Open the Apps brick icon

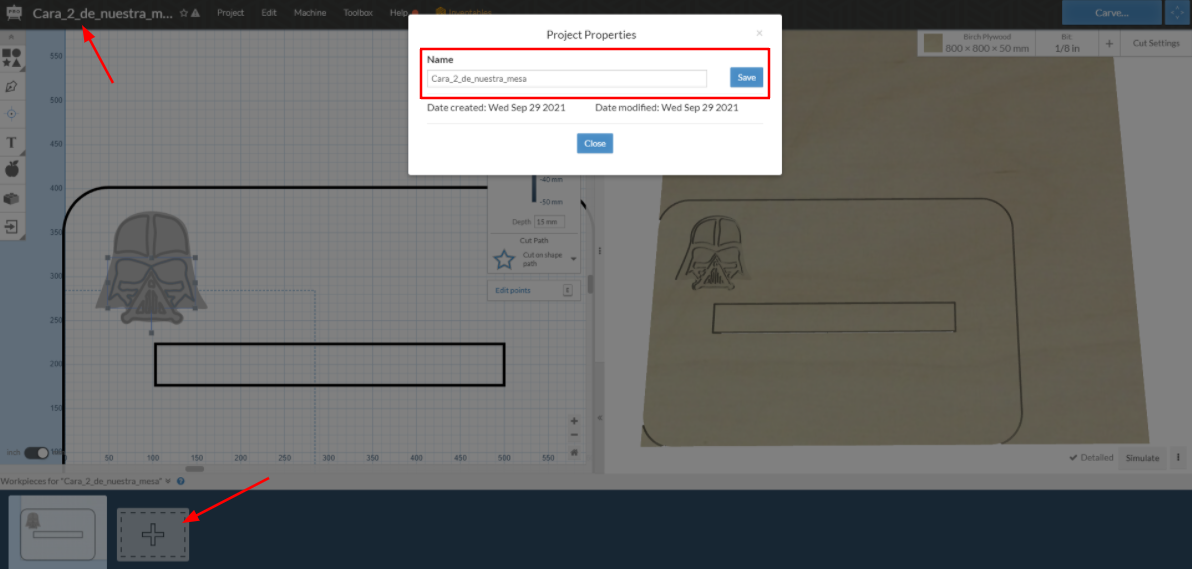coord(11,198)
